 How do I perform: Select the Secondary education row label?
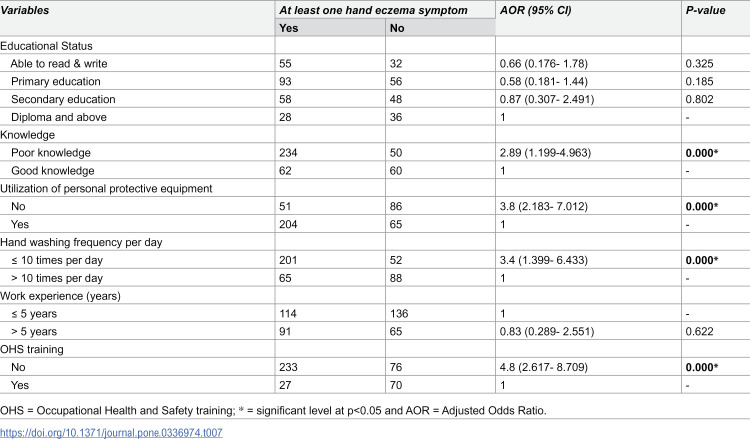63,99
